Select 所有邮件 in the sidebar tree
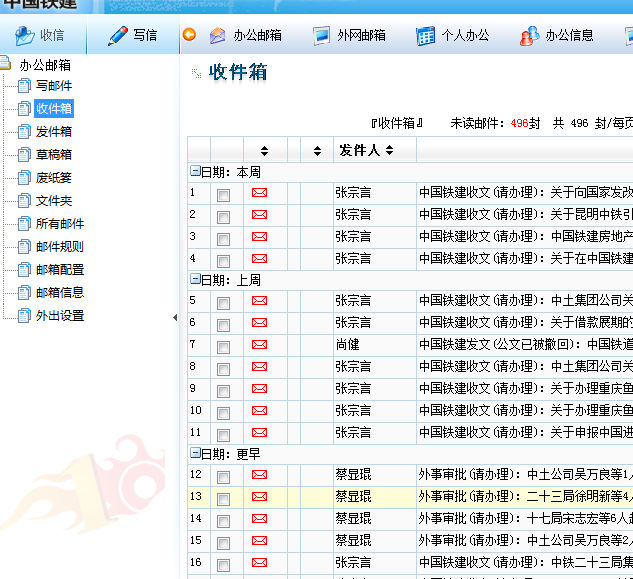633x579 pixels. point(60,224)
